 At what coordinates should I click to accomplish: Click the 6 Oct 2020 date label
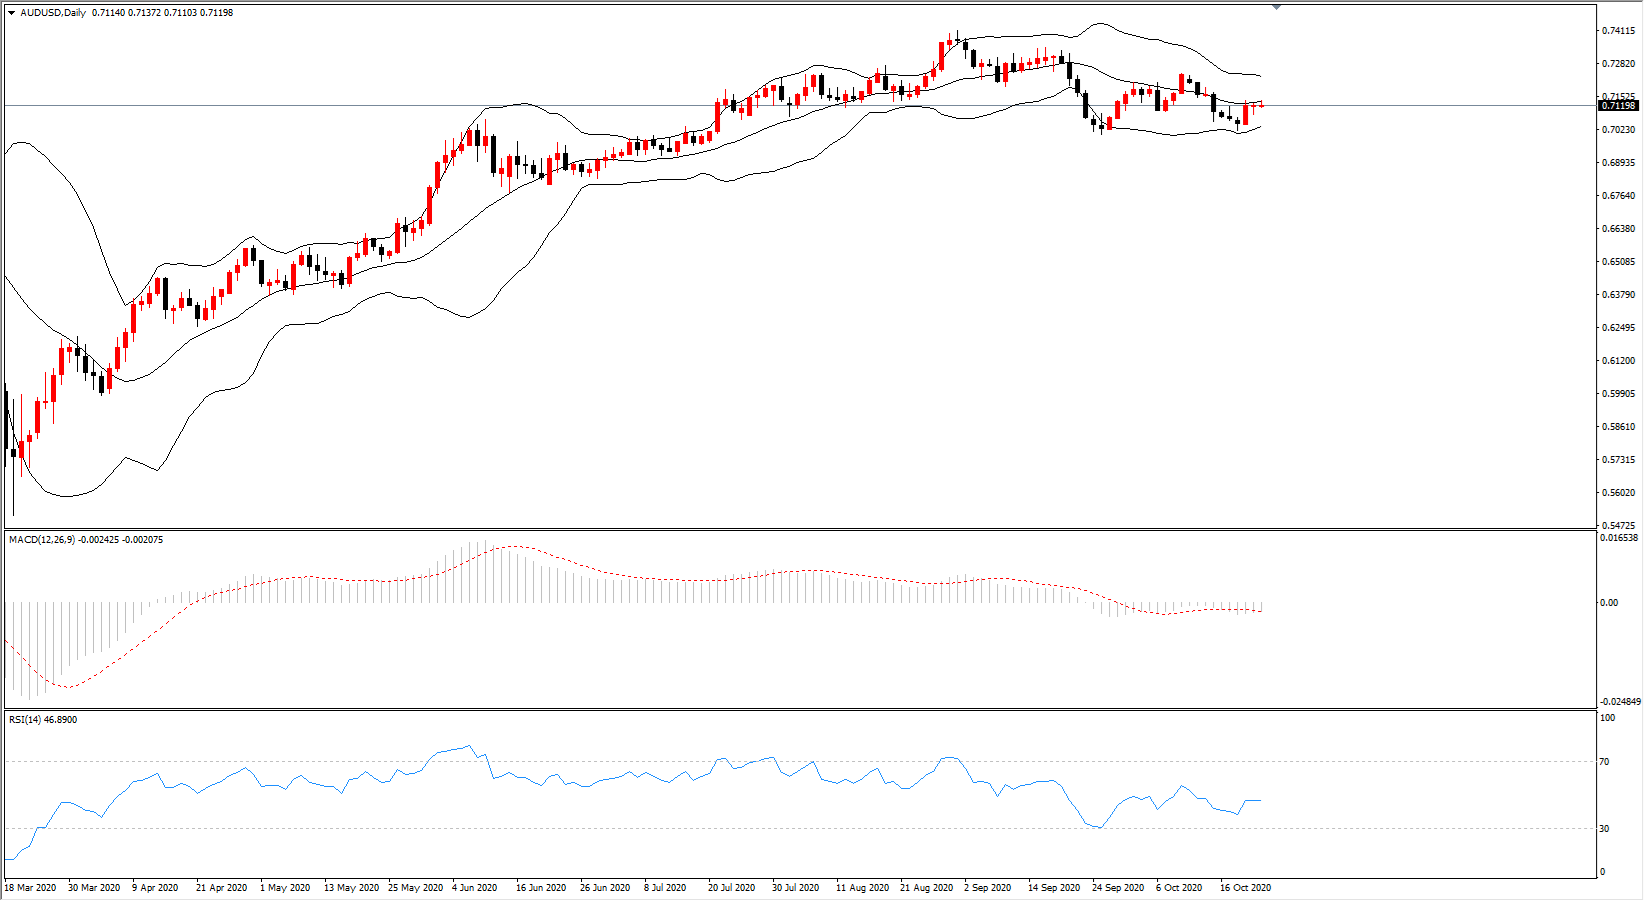click(x=1179, y=888)
